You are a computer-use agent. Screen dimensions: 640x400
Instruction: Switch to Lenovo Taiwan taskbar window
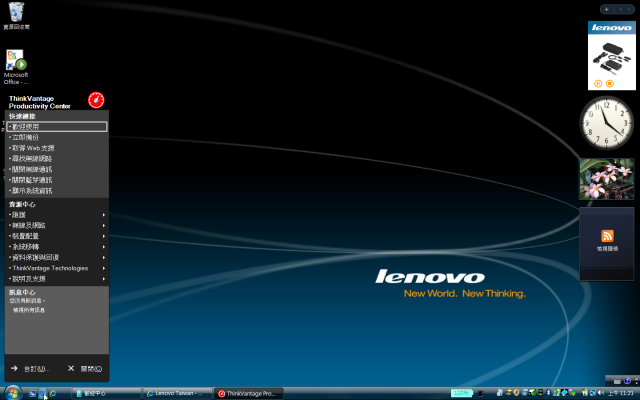[177, 393]
